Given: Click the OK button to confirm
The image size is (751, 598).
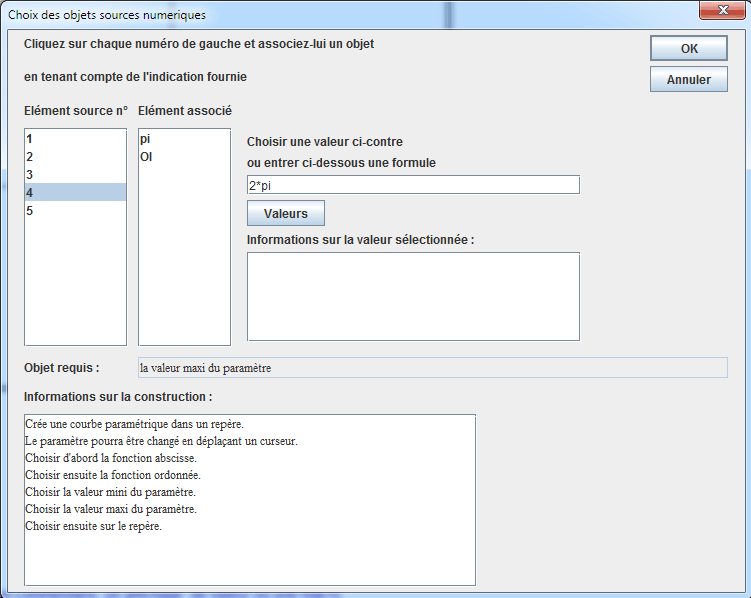Looking at the screenshot, I should coord(688,49).
